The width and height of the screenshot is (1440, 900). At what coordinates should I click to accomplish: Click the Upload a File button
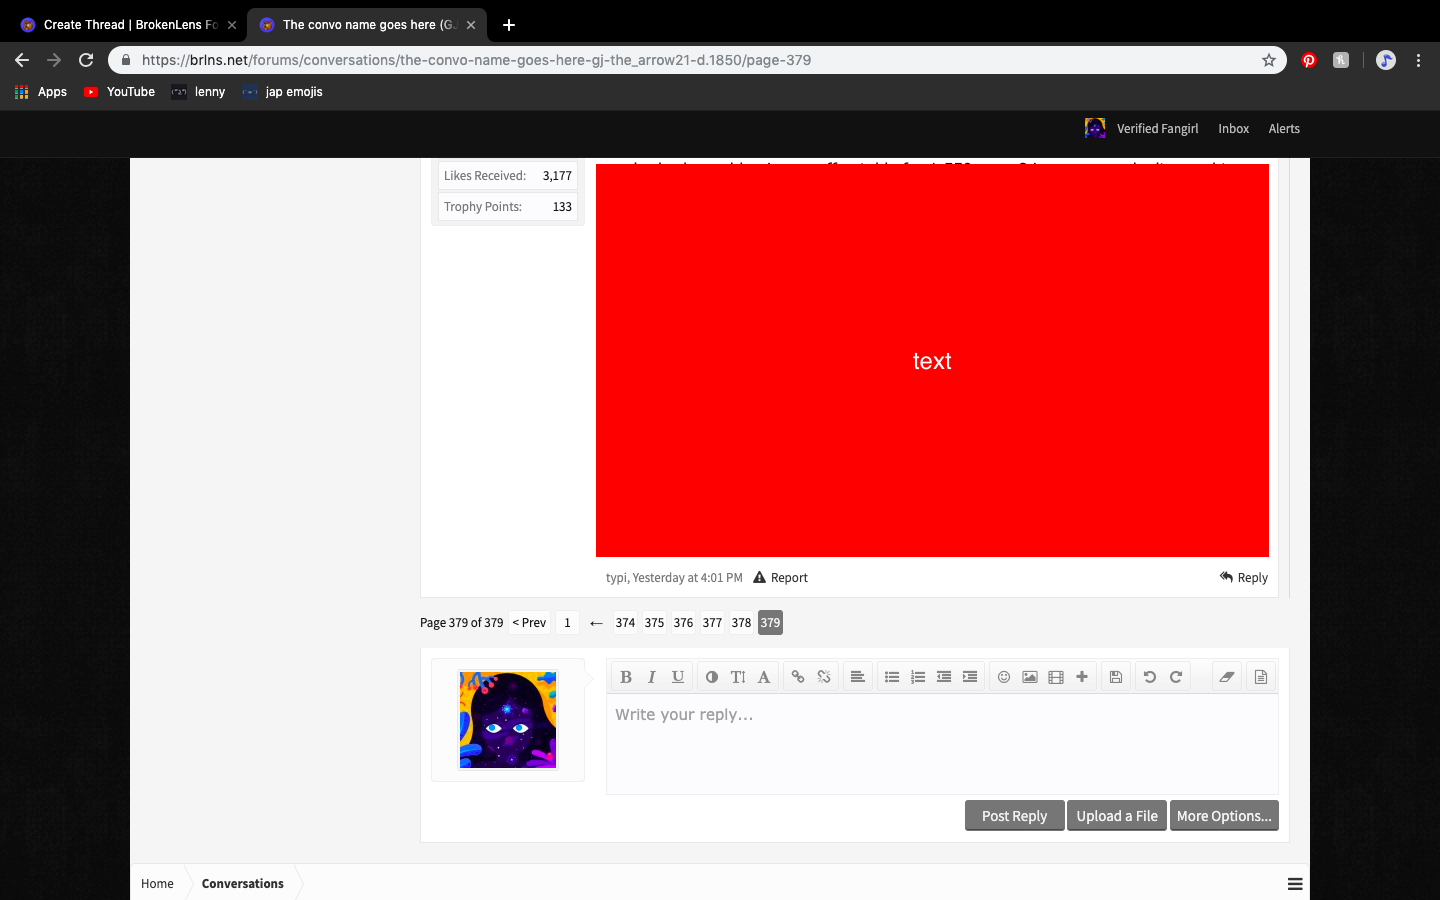(x=1117, y=816)
